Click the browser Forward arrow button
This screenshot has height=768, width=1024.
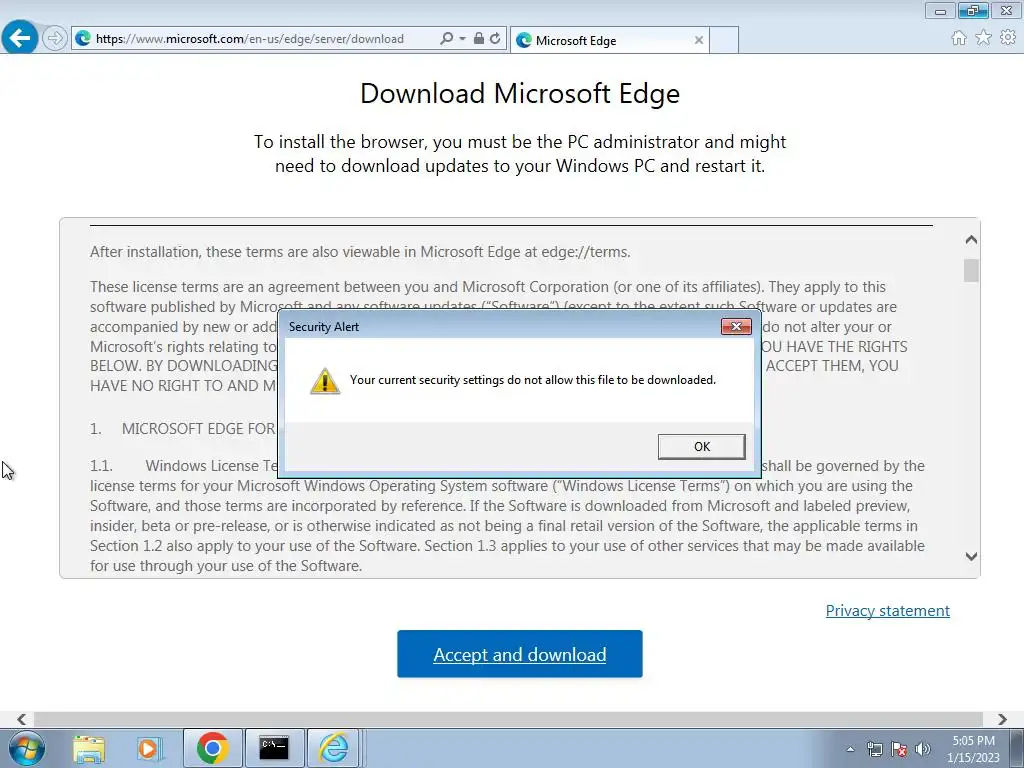(x=55, y=39)
